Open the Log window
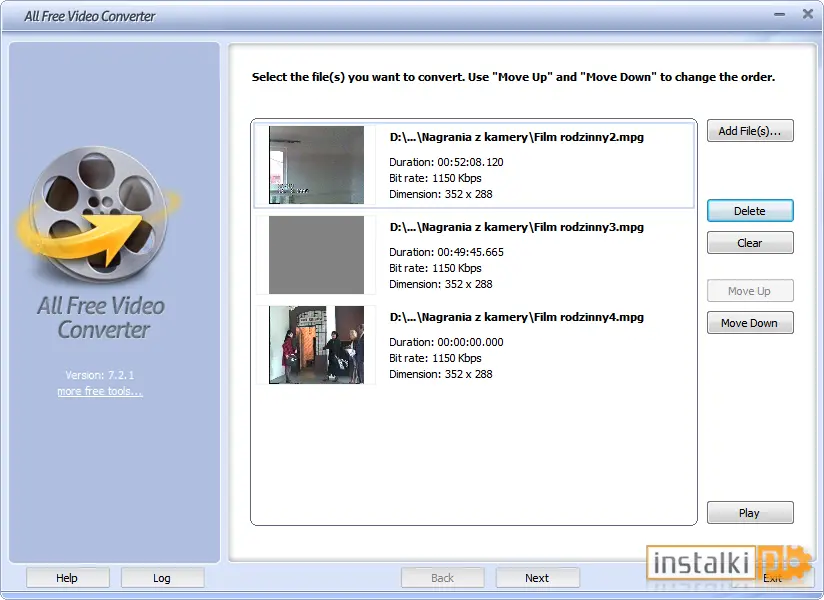 click(162, 578)
